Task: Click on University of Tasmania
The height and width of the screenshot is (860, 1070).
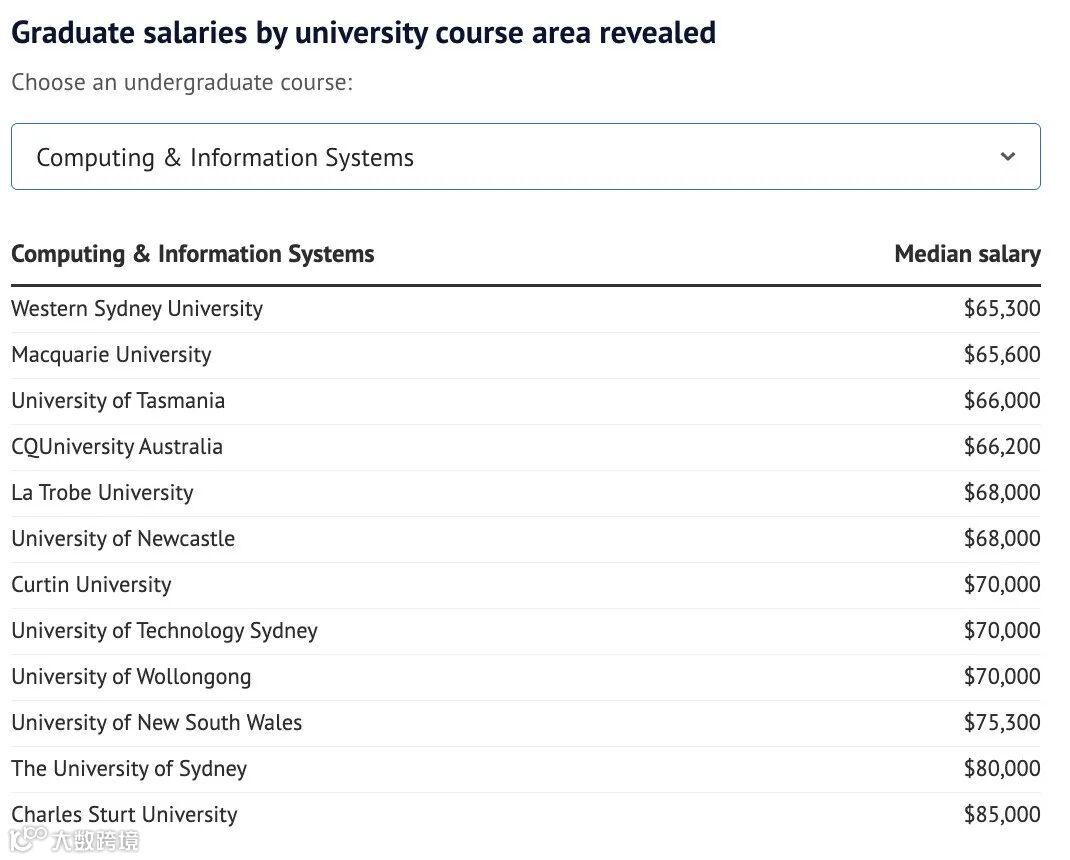Action: (x=118, y=400)
